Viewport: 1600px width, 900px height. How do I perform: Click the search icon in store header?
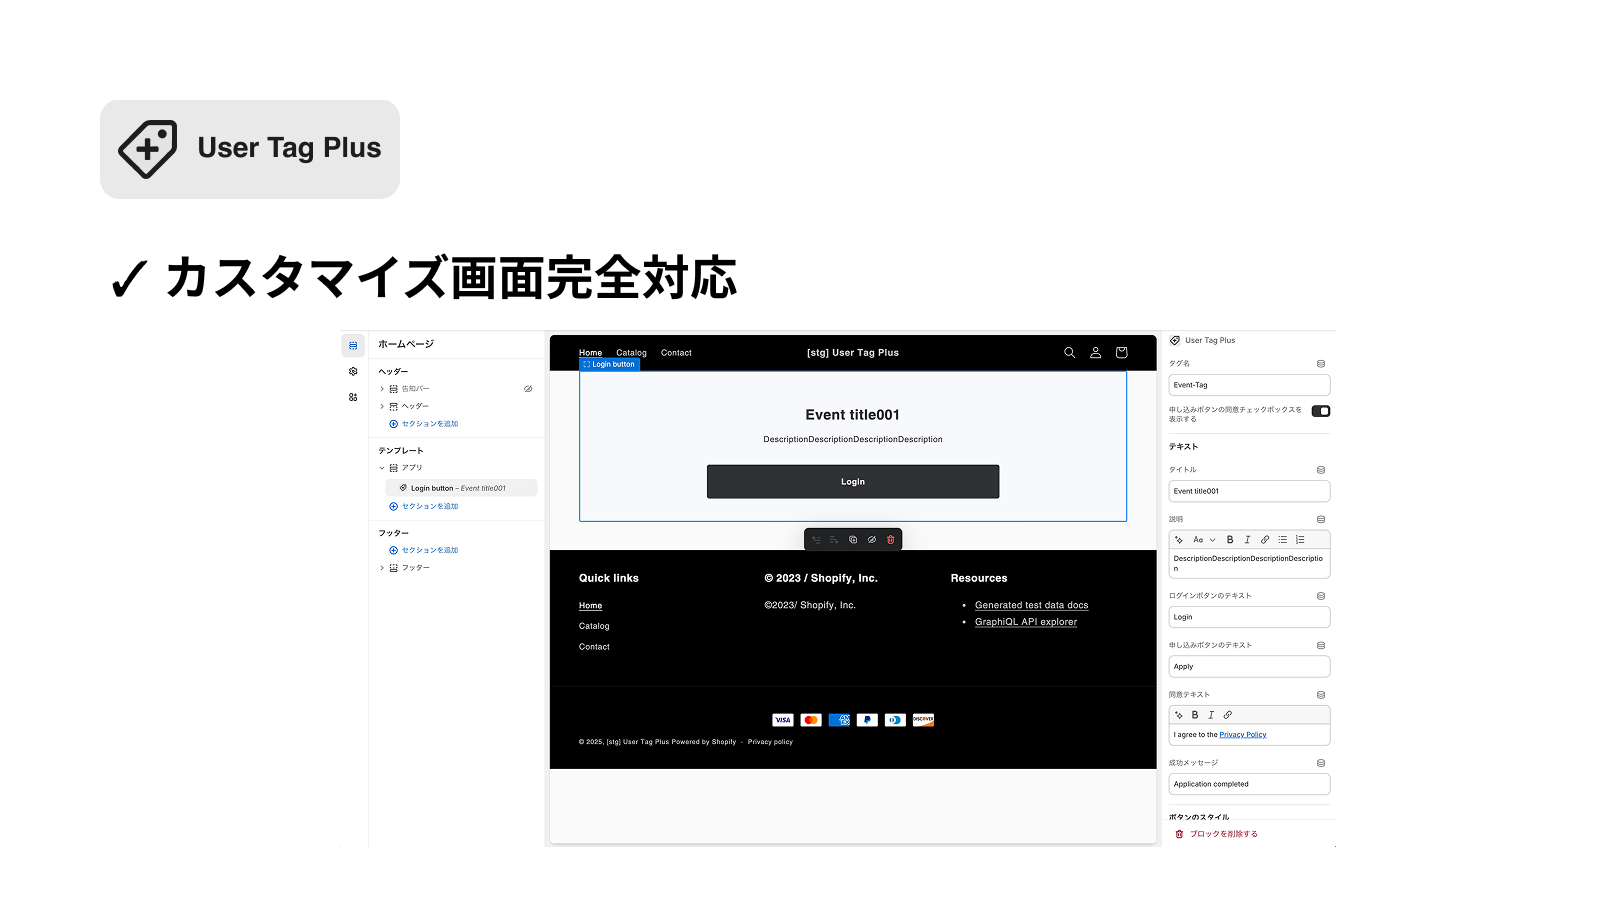click(x=1069, y=353)
